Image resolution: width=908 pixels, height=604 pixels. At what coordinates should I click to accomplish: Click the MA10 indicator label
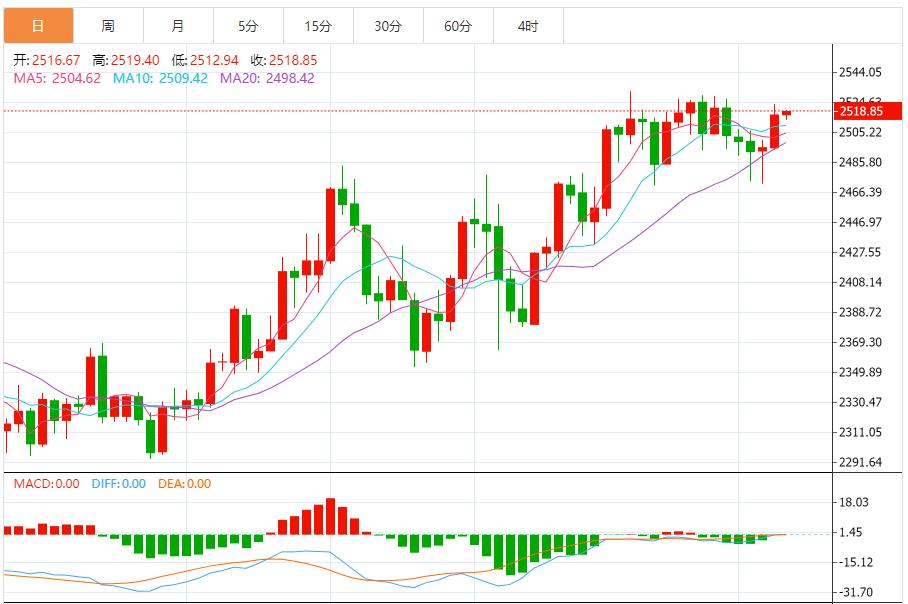coord(160,78)
